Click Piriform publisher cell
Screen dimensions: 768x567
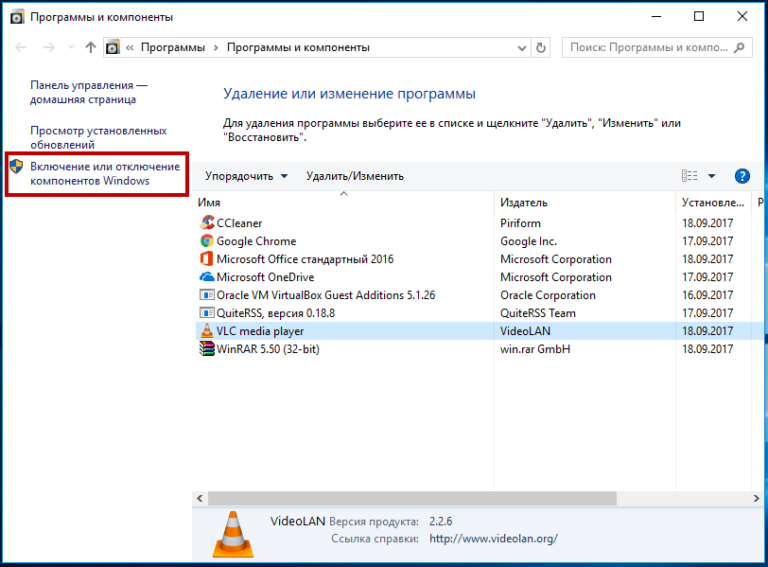pos(520,223)
